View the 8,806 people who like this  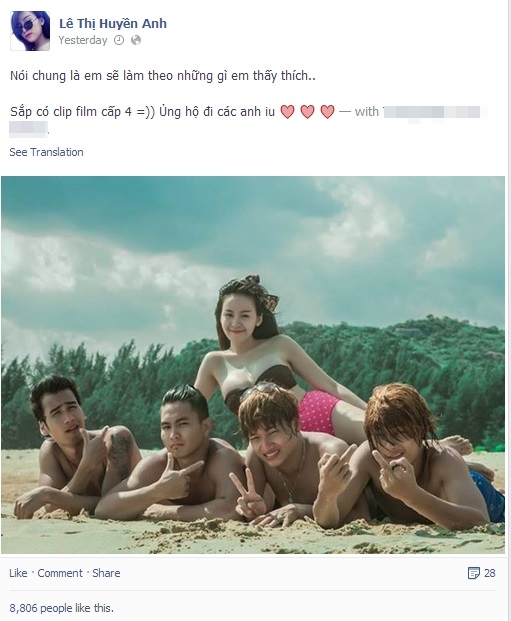61,608
